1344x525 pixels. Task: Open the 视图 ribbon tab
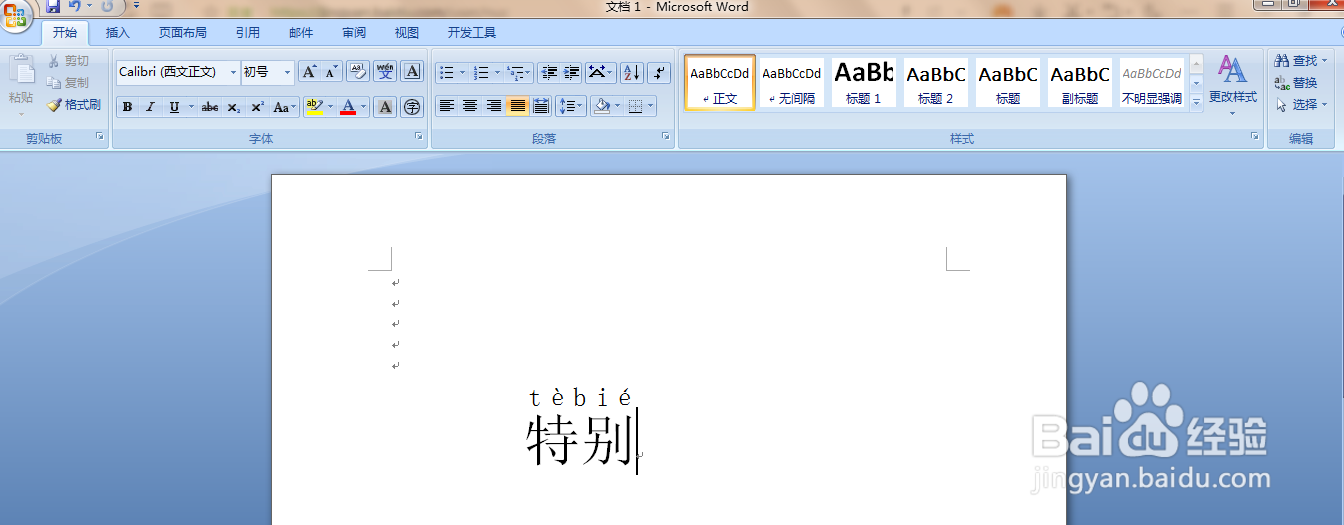pyautogui.click(x=407, y=33)
